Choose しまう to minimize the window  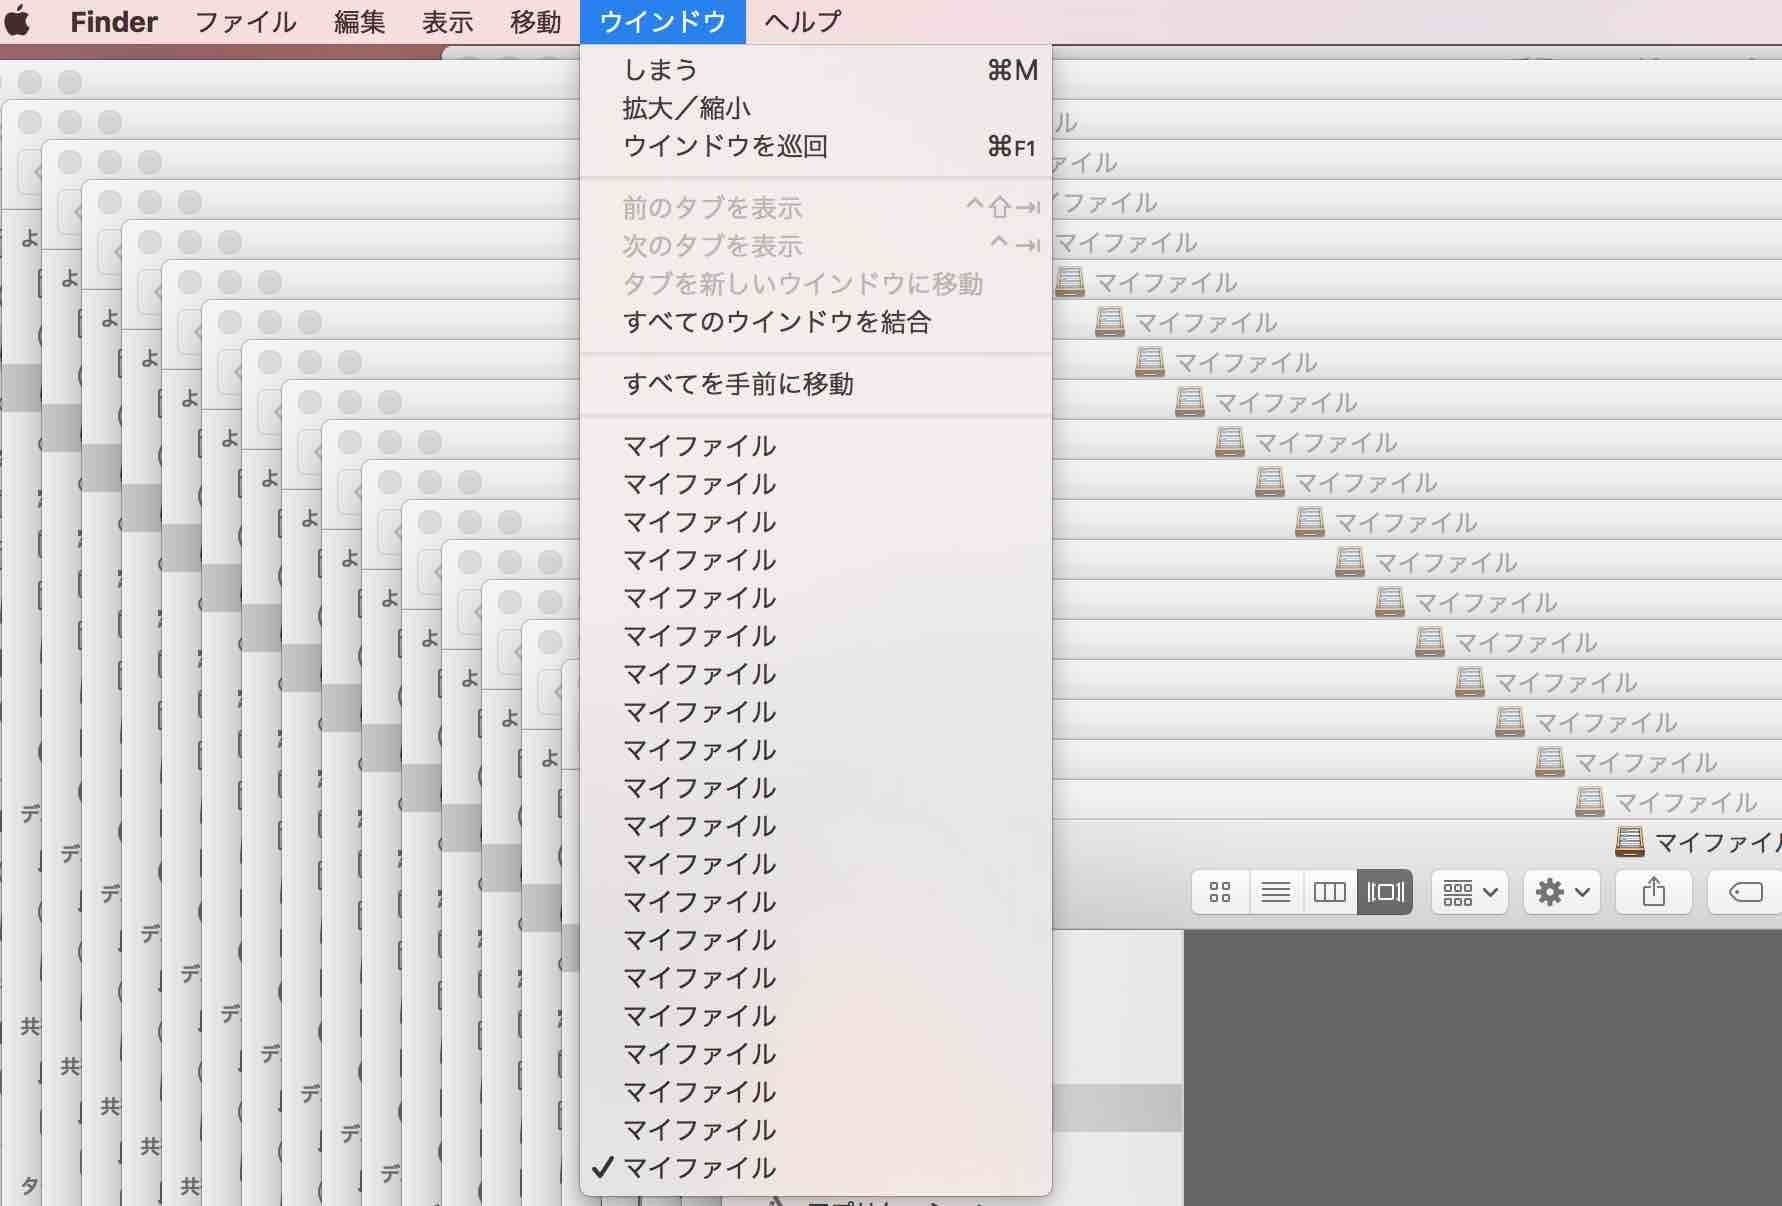click(815, 70)
